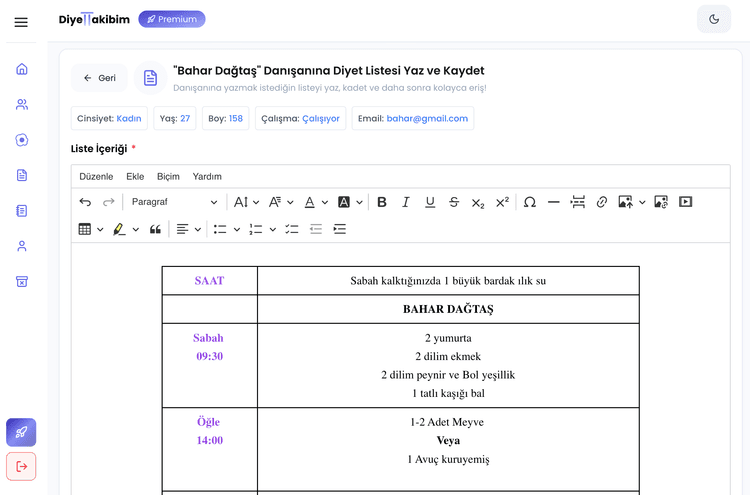The image size is (750, 495).
Task: Open the clients (people) icon in sidebar
Action: point(22,104)
